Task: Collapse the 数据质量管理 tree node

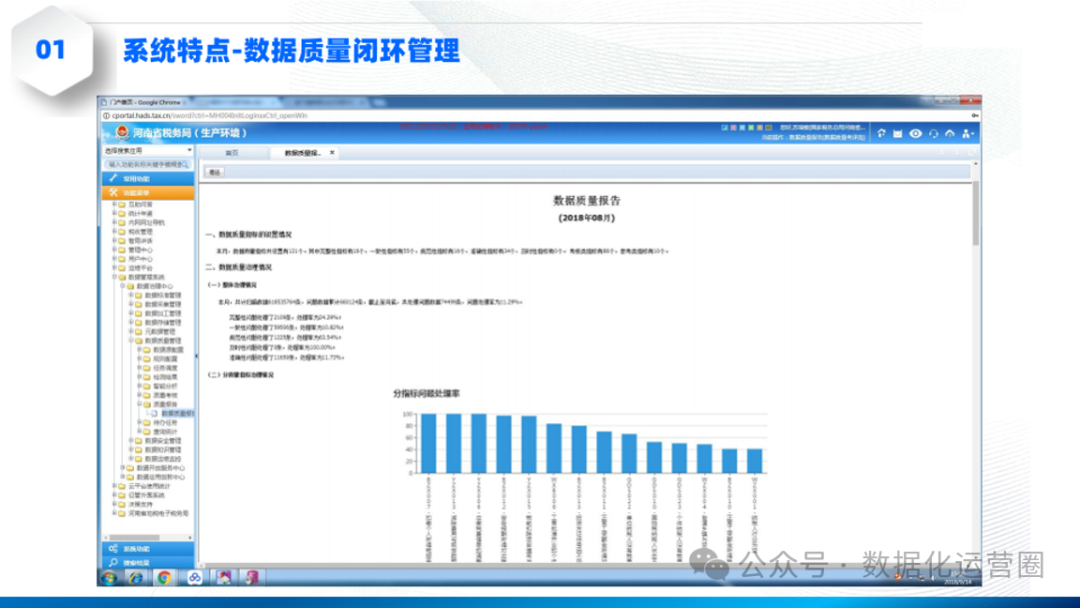Action: (x=131, y=340)
